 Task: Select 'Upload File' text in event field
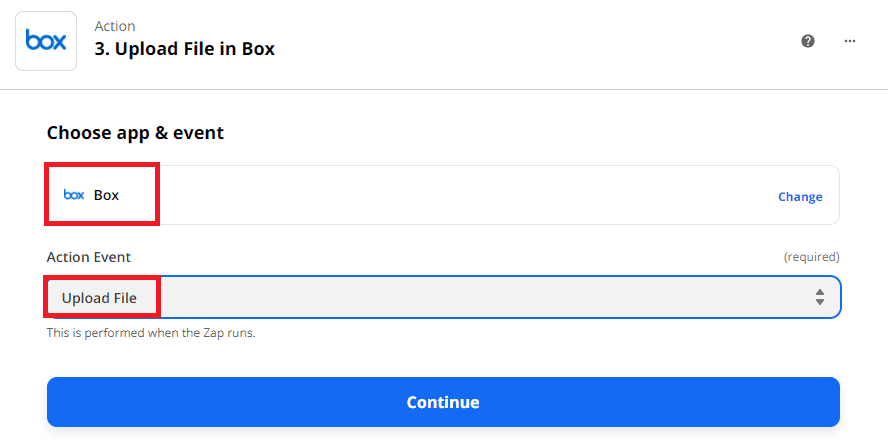[99, 297]
